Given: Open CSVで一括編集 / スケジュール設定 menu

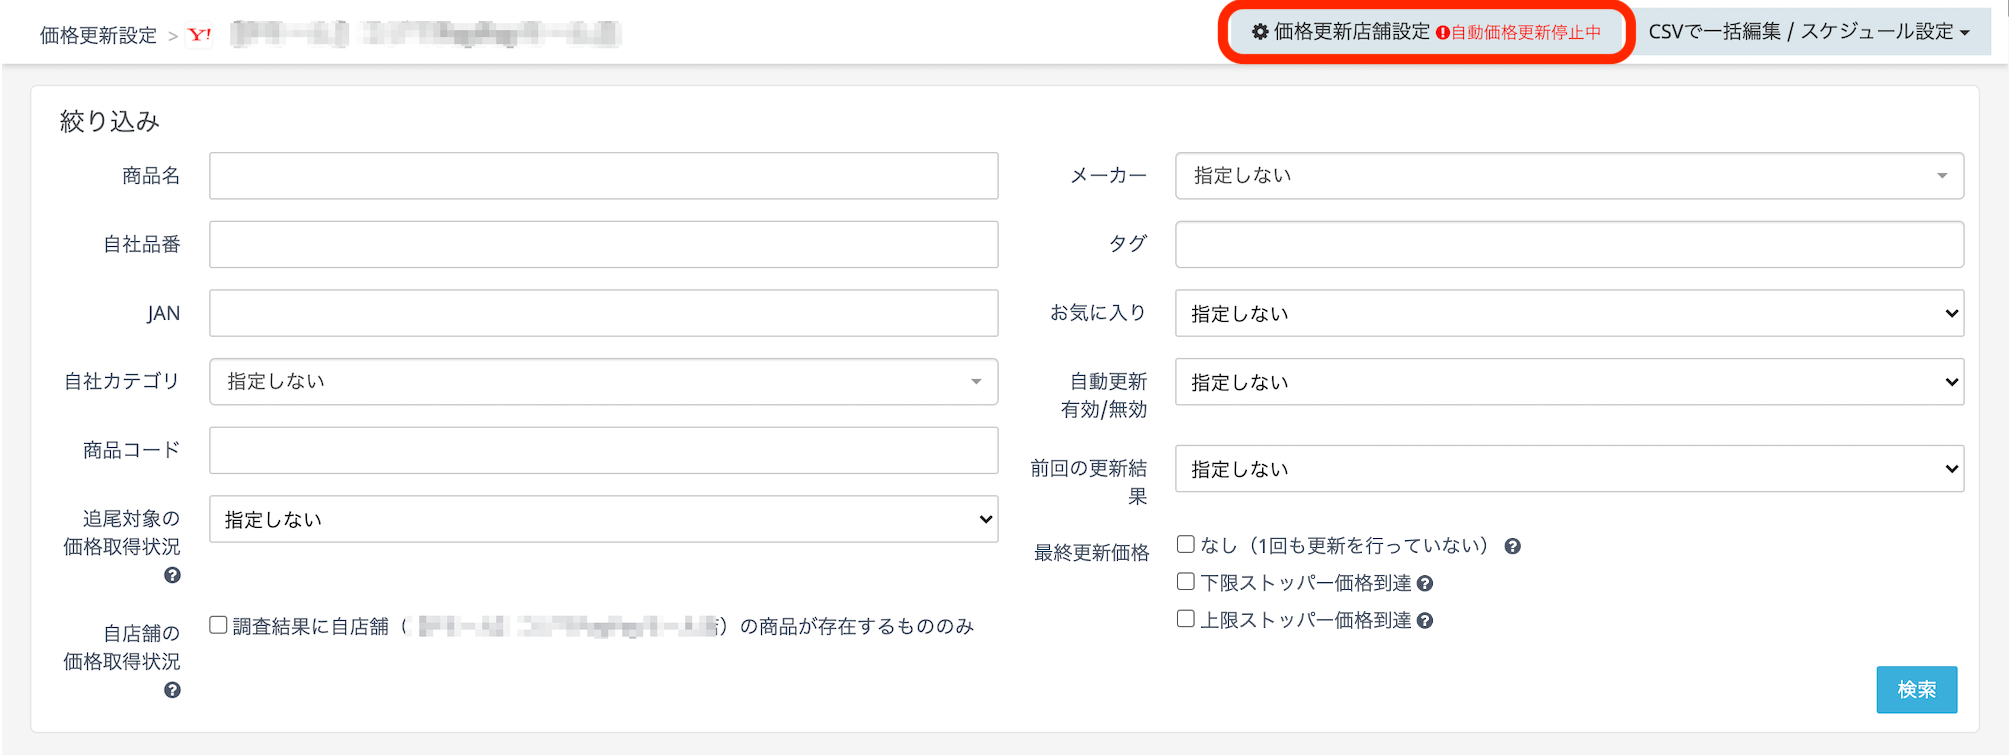Looking at the screenshot, I should tap(1808, 32).
